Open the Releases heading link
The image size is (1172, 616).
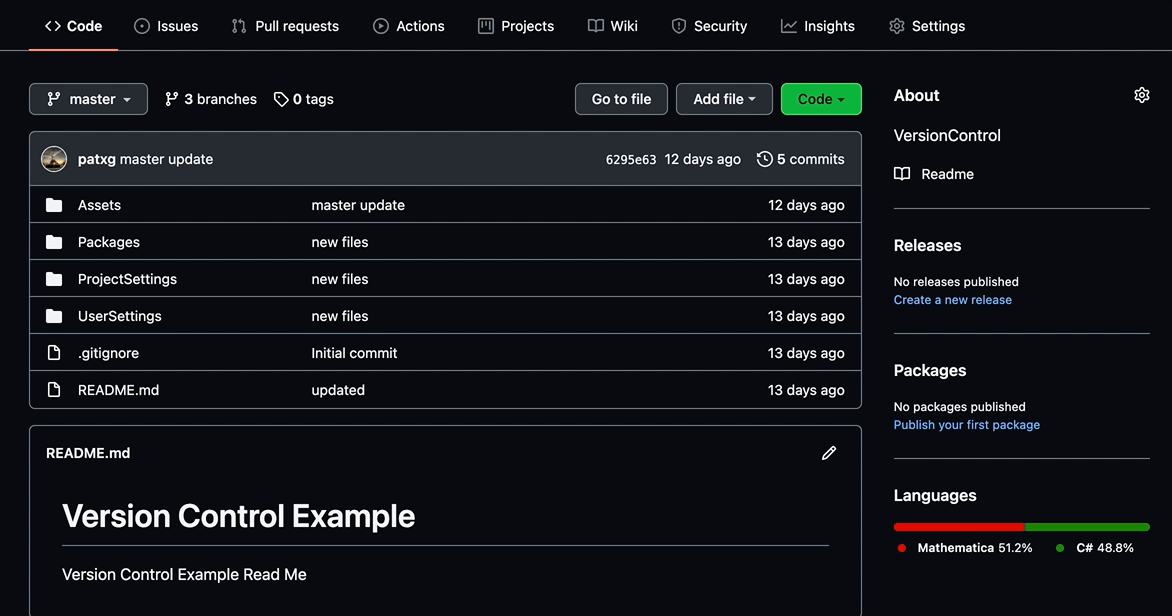coord(928,245)
